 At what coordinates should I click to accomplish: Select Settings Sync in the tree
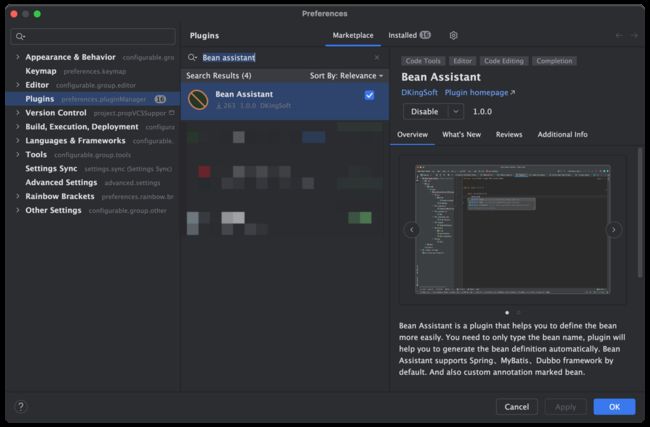pyautogui.click(x=93, y=168)
